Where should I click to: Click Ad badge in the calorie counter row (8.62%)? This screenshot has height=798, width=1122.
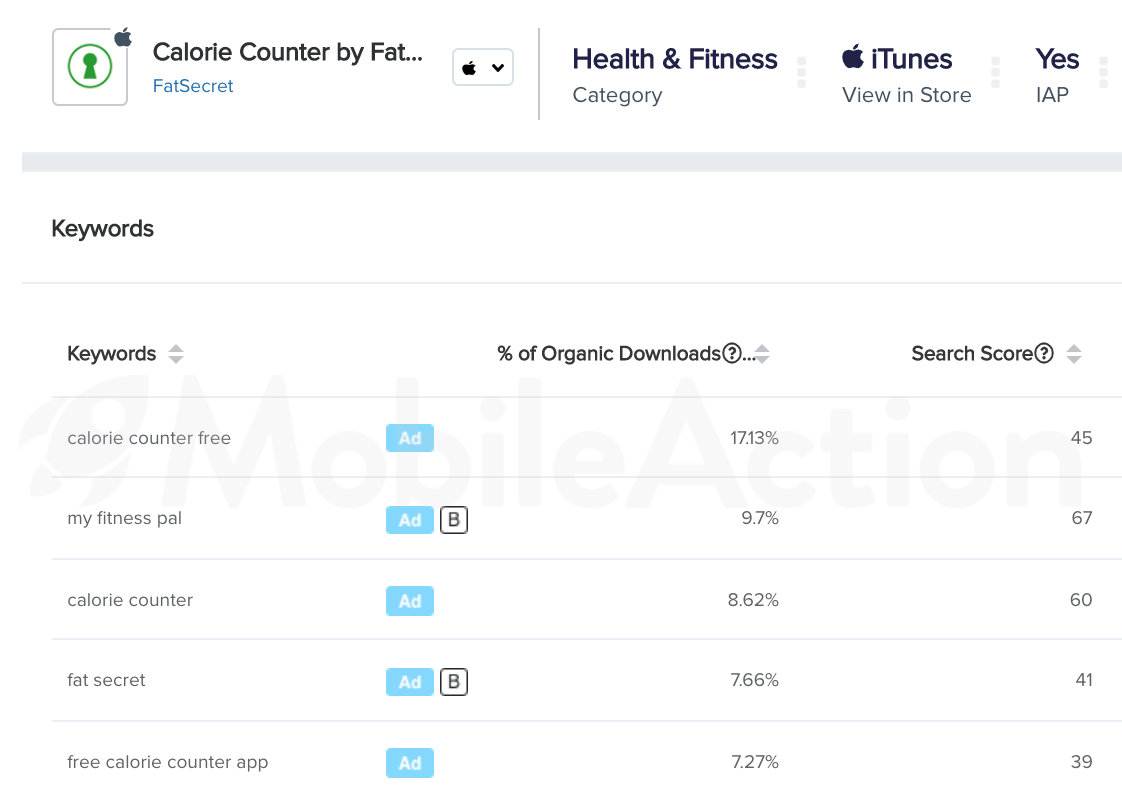[x=410, y=601]
